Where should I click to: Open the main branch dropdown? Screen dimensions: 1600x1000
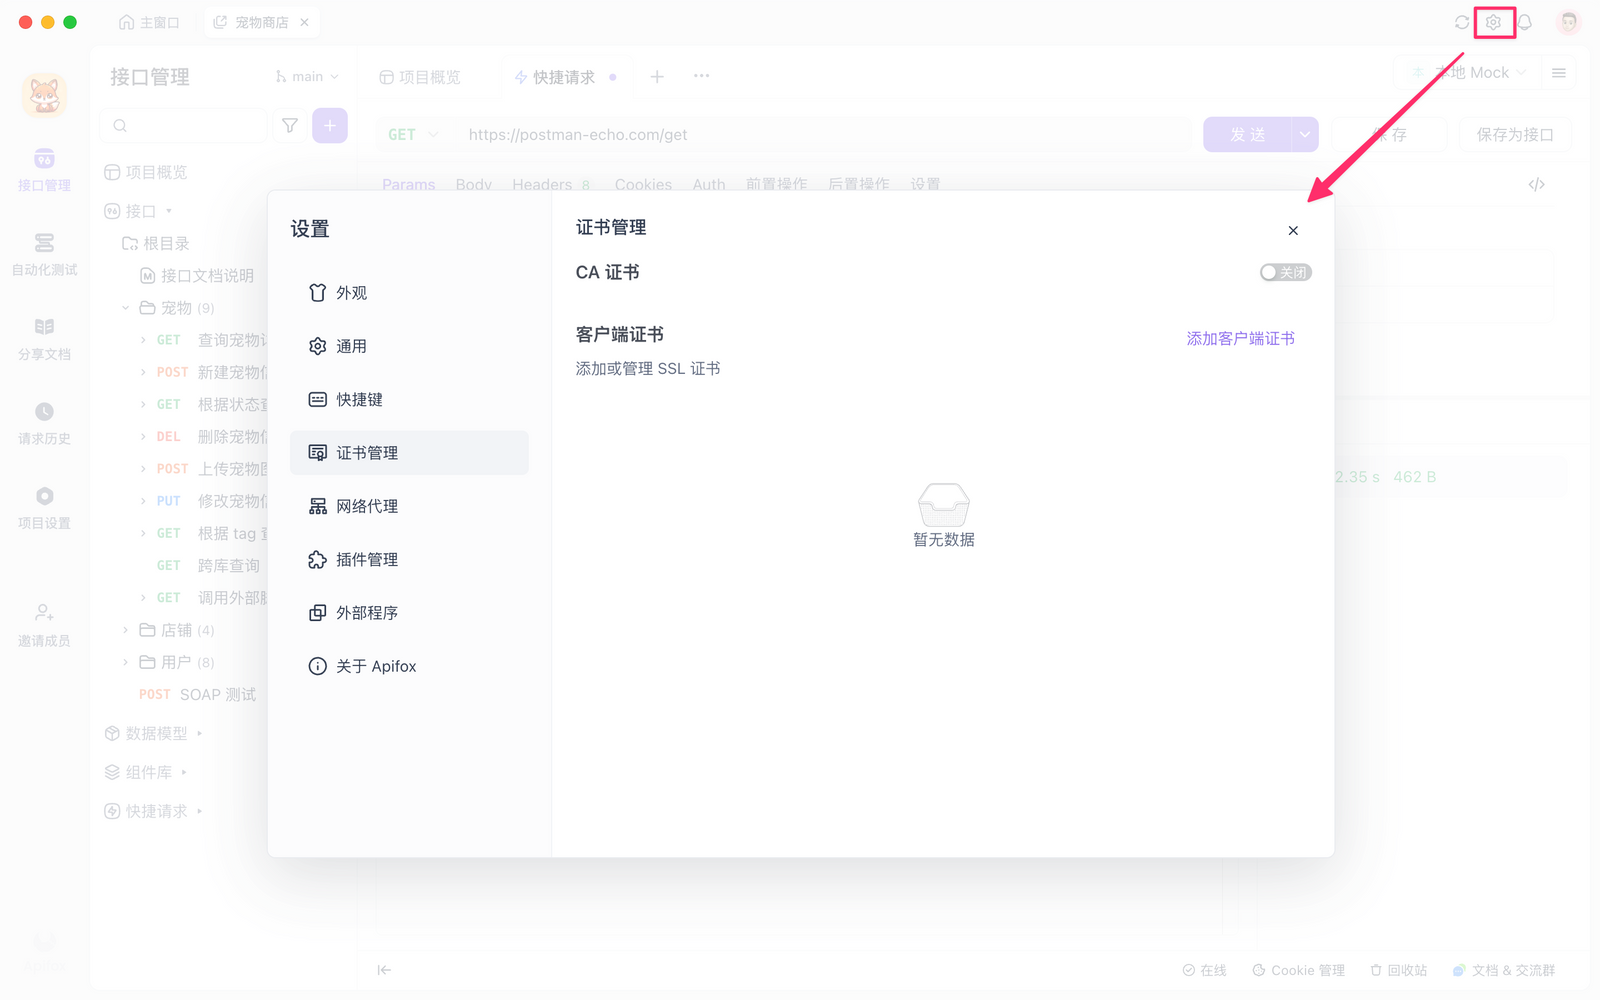click(x=308, y=77)
